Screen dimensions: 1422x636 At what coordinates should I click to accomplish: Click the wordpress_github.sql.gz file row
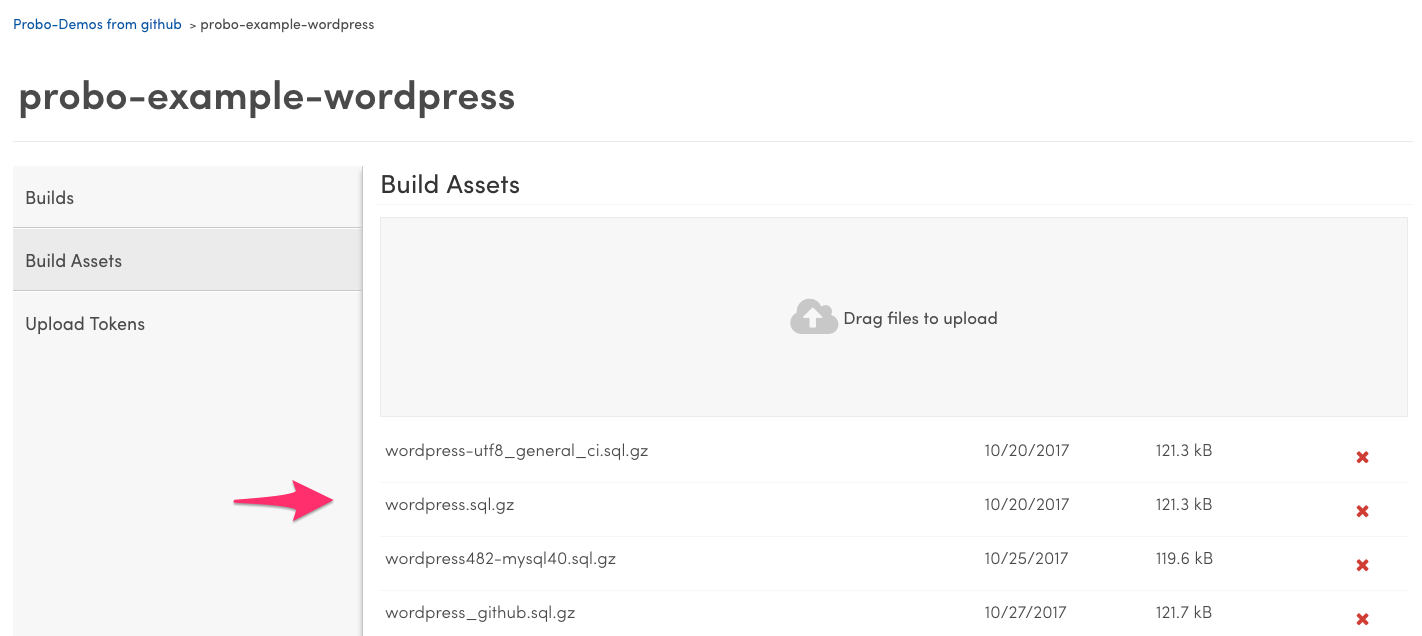click(x=481, y=612)
